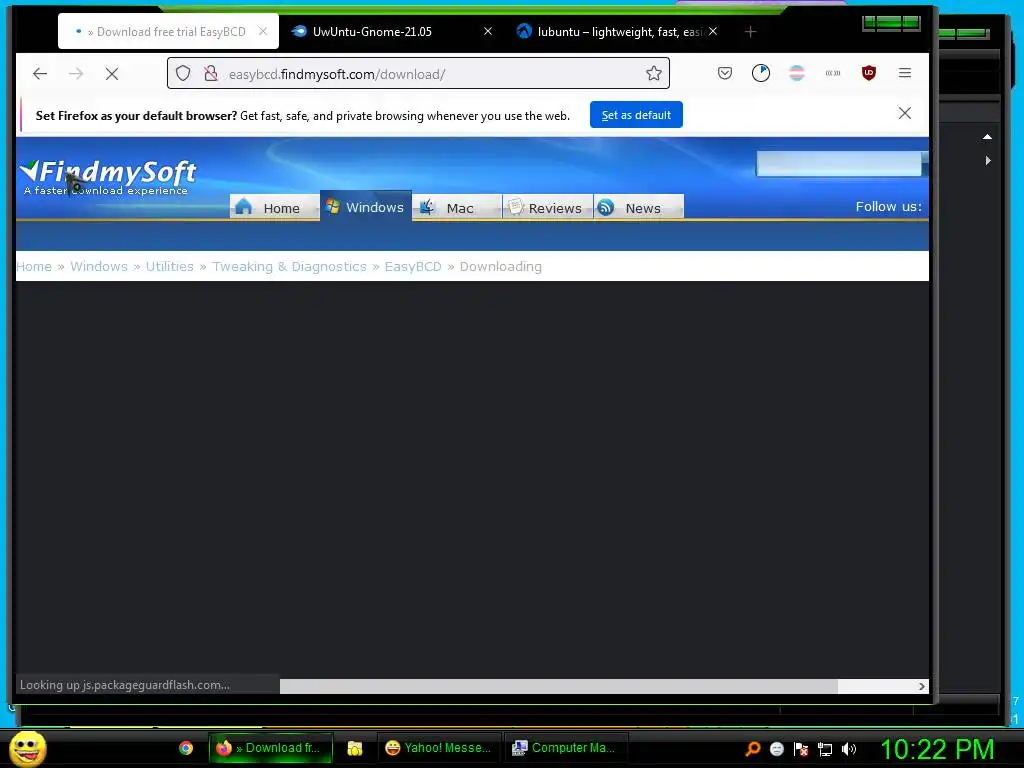Click the Follow us label
The width and height of the screenshot is (1024, 768).
tap(888, 206)
